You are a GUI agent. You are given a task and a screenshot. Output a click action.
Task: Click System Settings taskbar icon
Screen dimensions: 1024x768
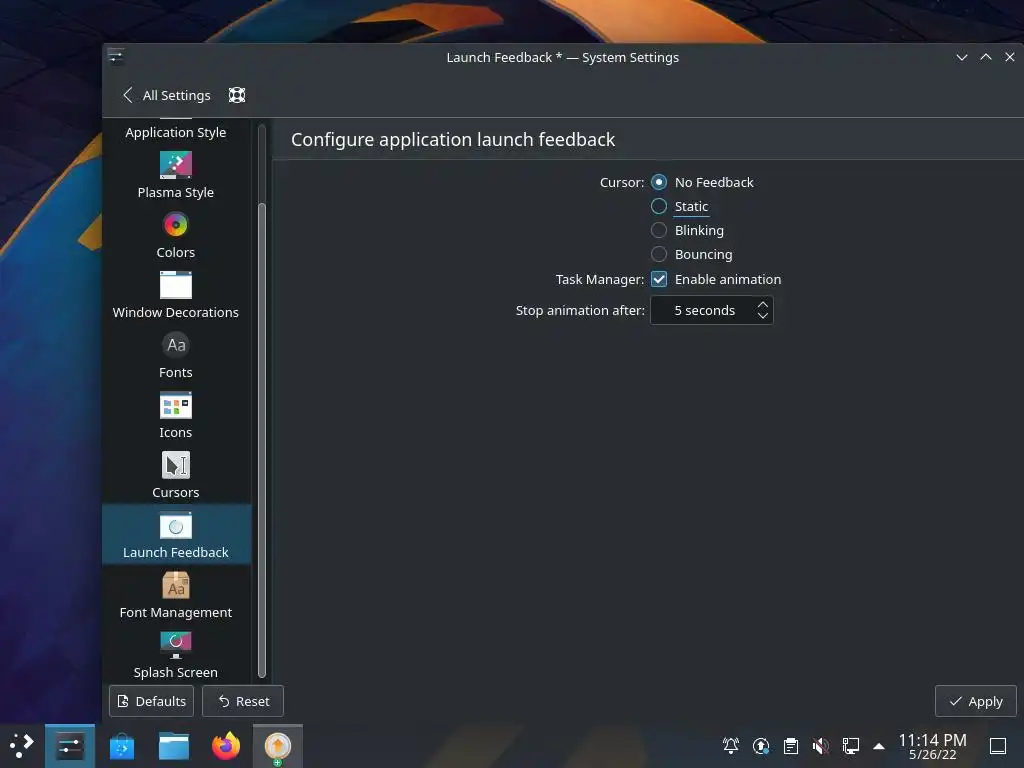point(70,746)
